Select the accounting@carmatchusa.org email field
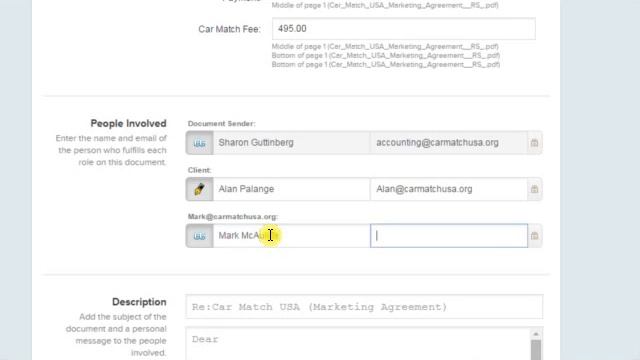The height and width of the screenshot is (360, 640). pos(449,143)
